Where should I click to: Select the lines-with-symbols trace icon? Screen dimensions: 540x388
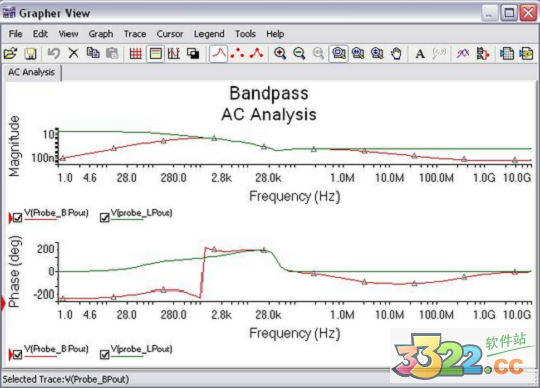point(256,54)
